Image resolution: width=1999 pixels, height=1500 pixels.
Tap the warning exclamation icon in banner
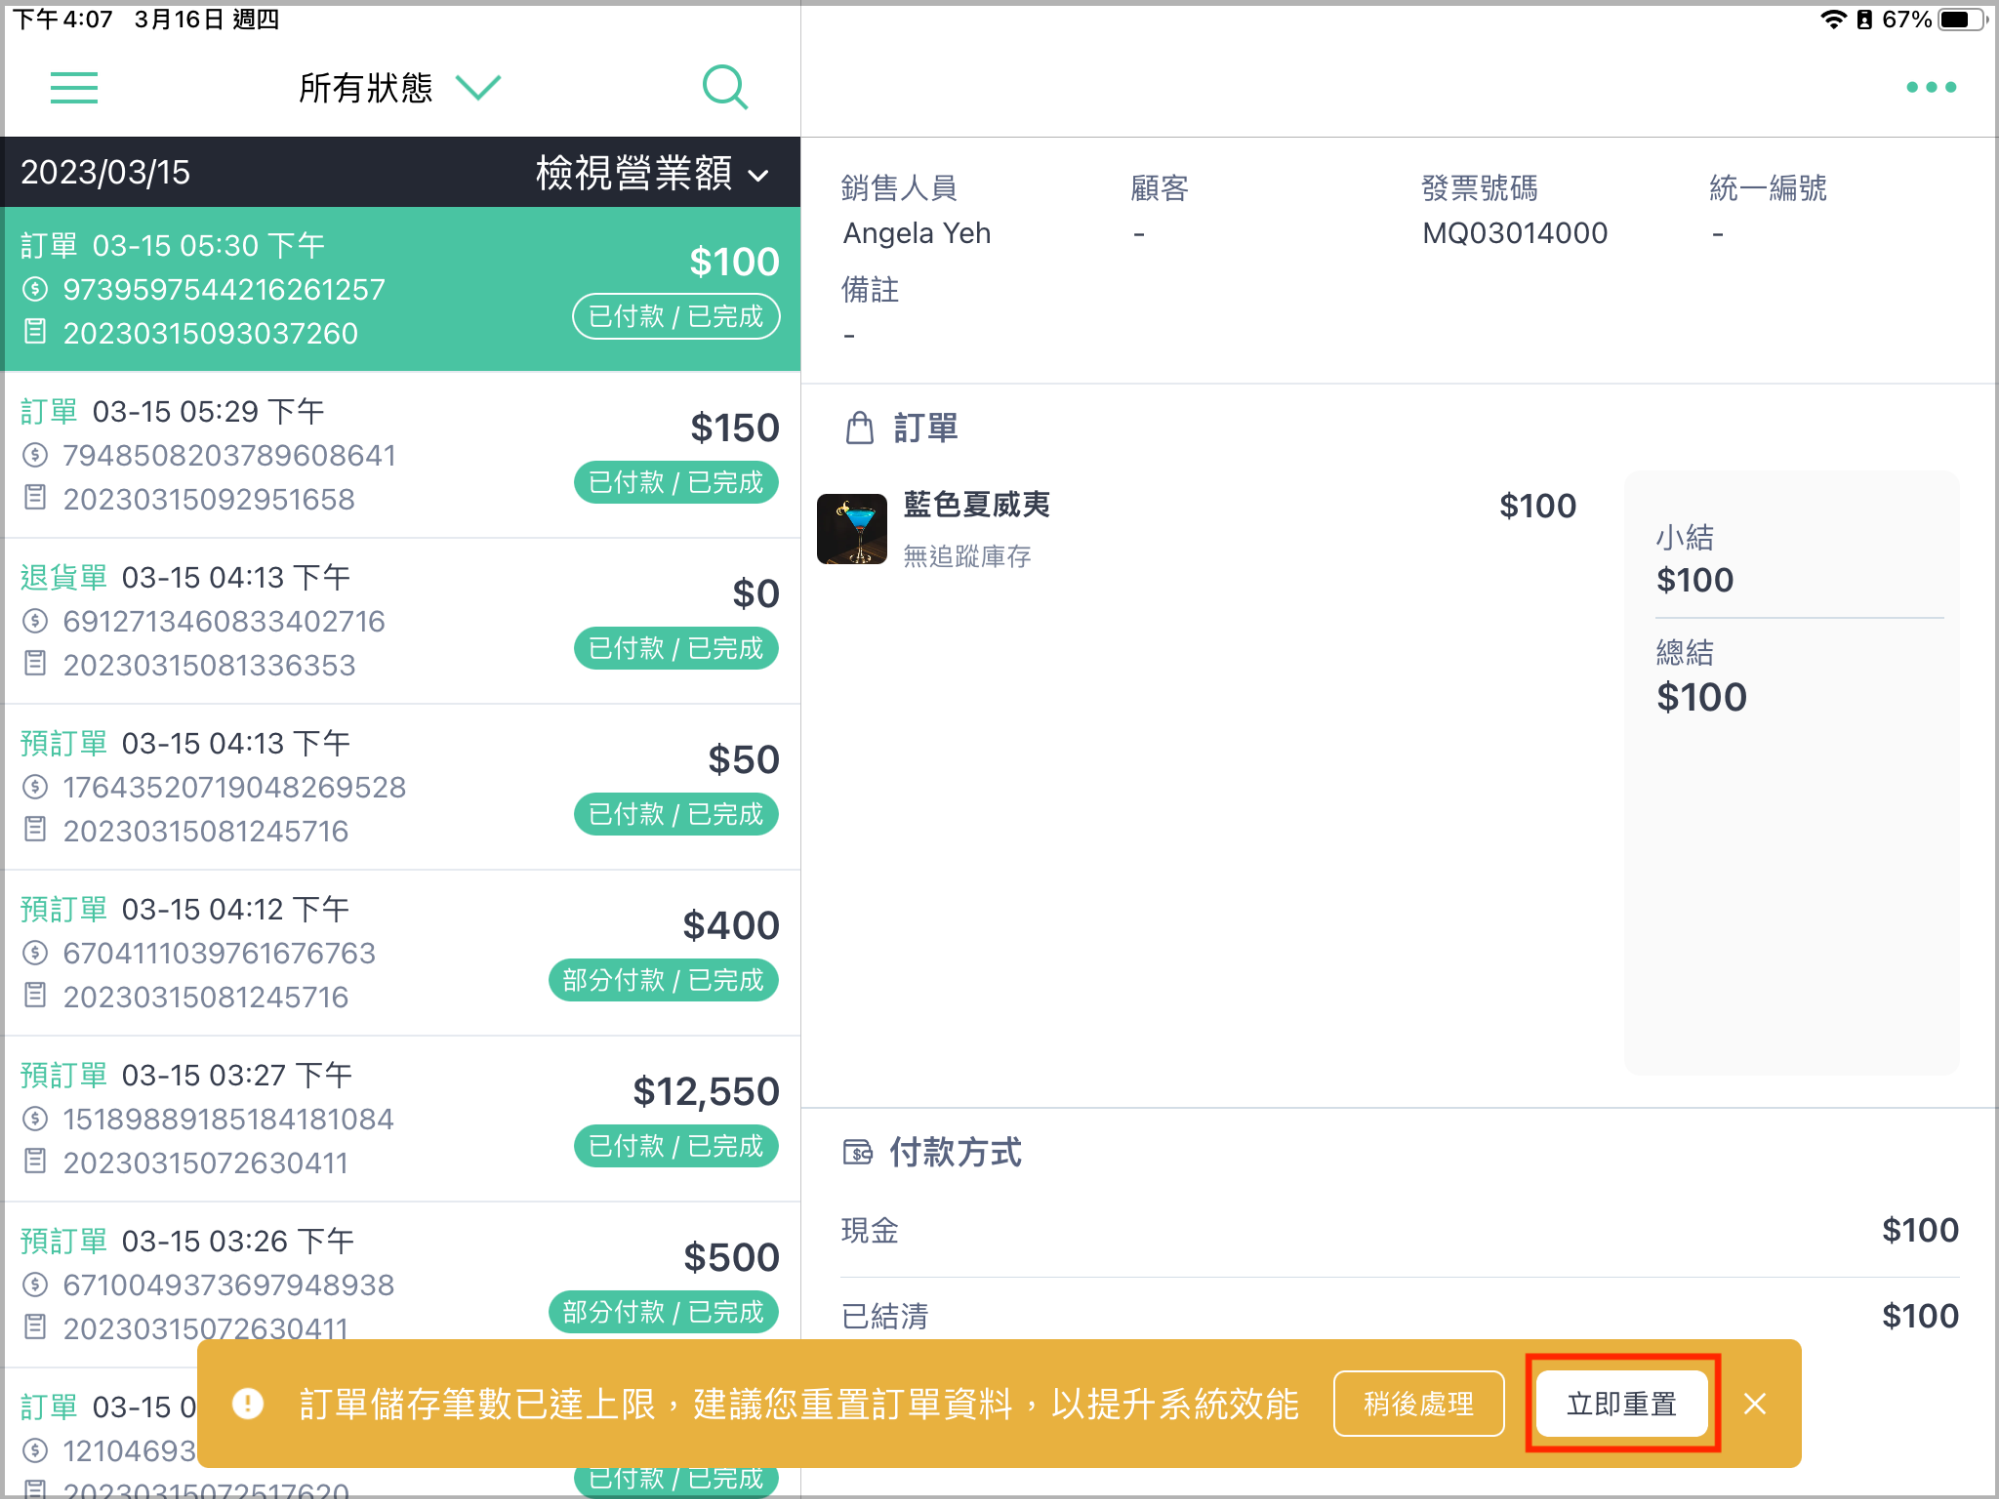click(247, 1404)
